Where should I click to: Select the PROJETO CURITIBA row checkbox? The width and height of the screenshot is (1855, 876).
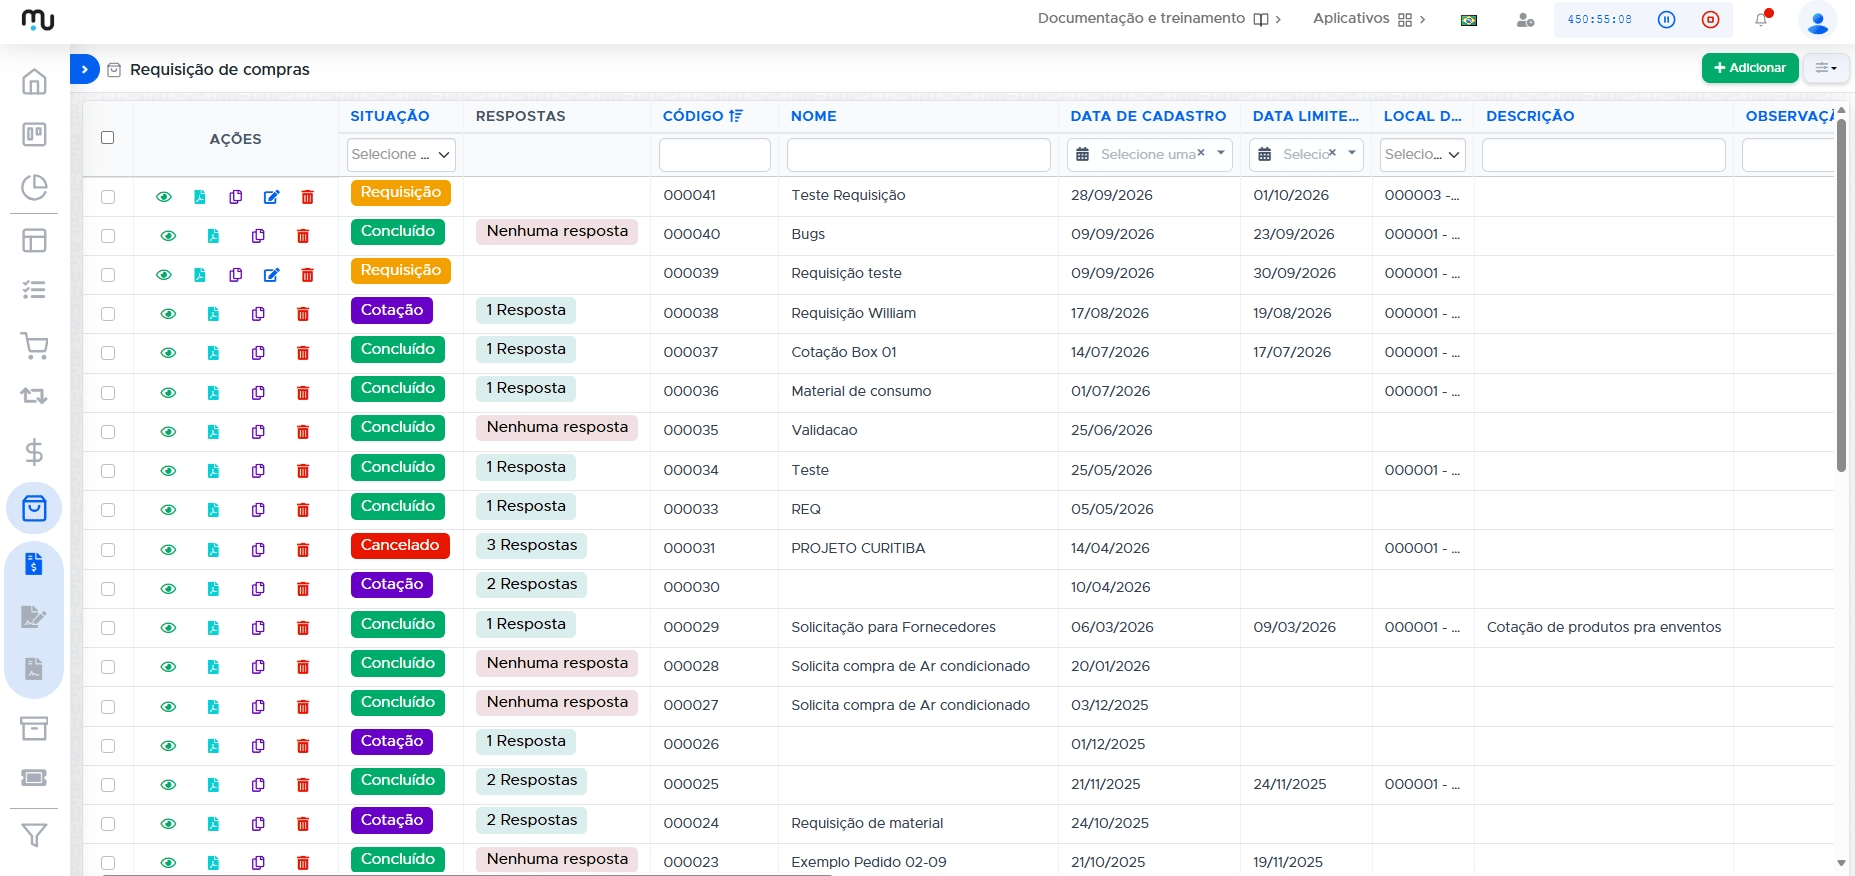tap(108, 550)
